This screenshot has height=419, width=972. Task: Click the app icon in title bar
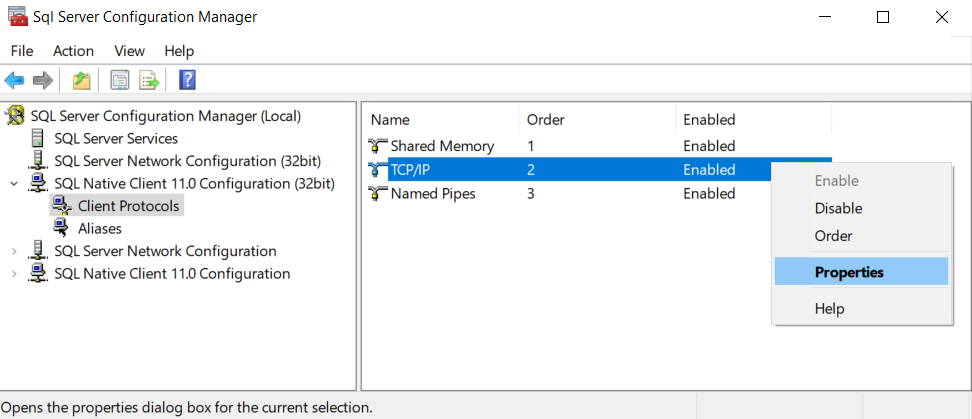click(x=17, y=16)
